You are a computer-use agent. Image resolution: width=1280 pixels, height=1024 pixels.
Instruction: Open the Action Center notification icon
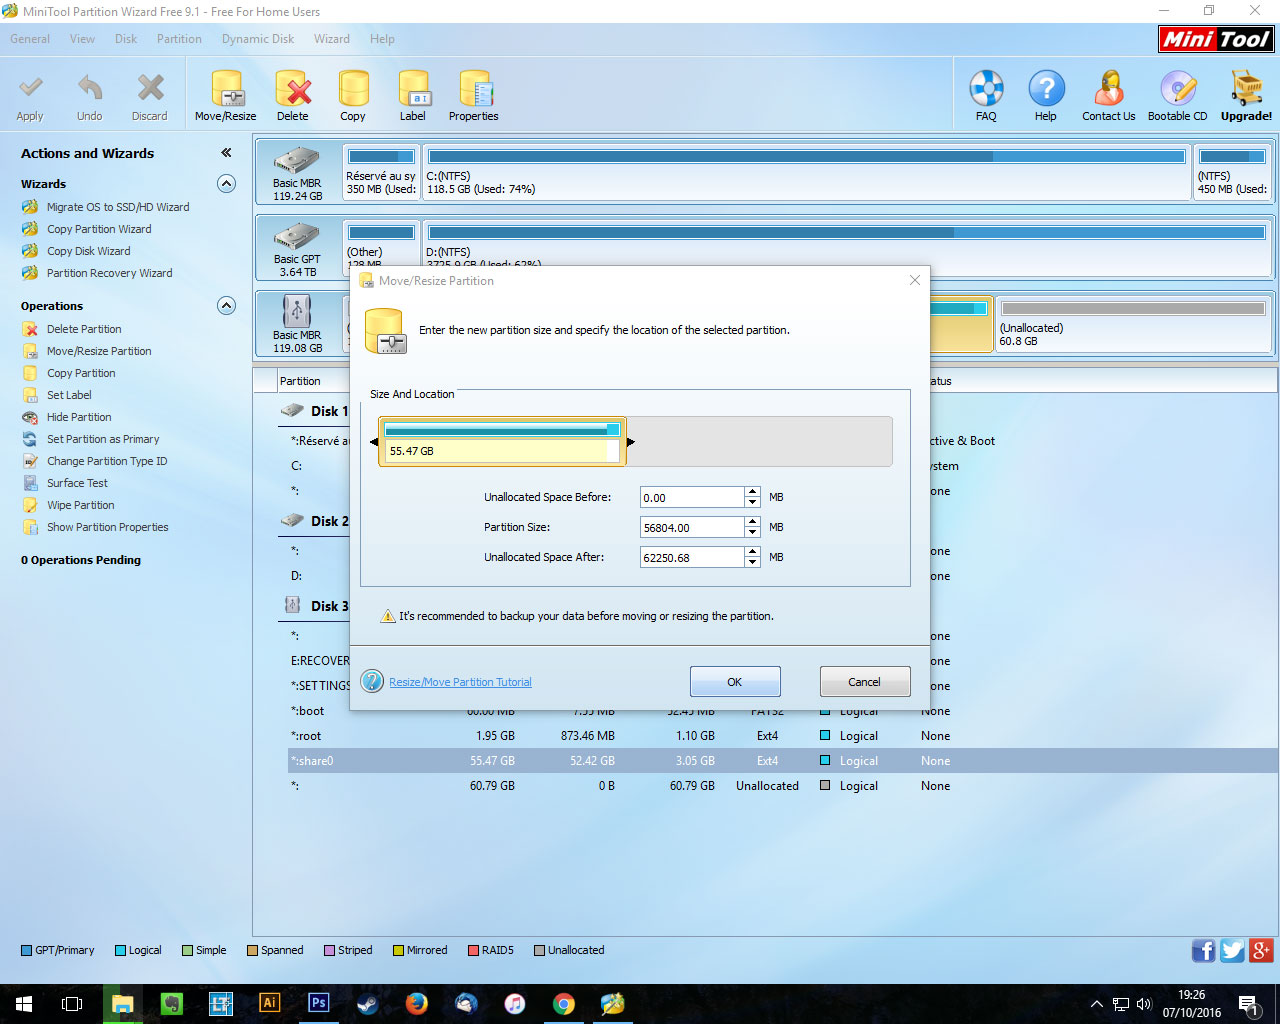[x=1248, y=1004]
